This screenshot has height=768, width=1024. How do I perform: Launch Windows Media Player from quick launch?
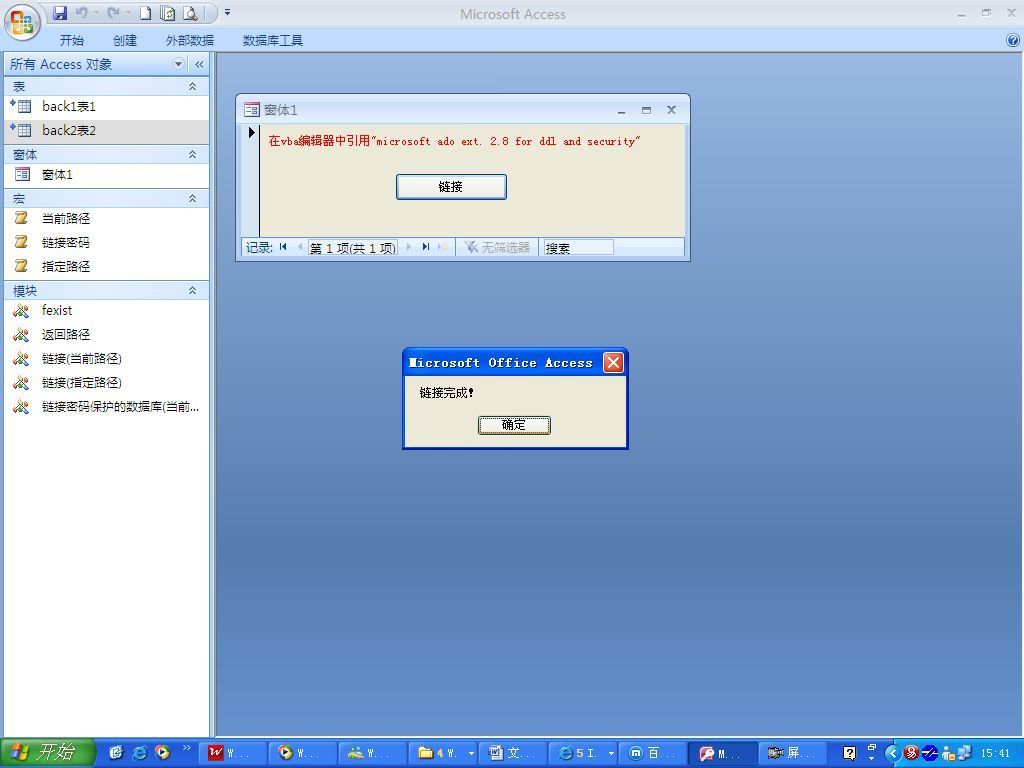pos(162,753)
